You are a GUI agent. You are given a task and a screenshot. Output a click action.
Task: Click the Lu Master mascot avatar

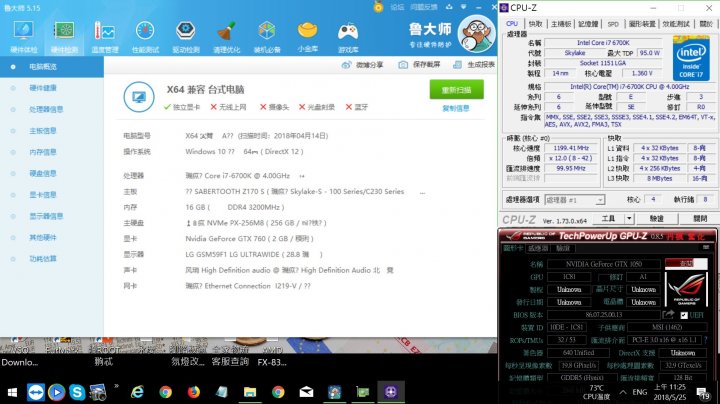pos(476,34)
